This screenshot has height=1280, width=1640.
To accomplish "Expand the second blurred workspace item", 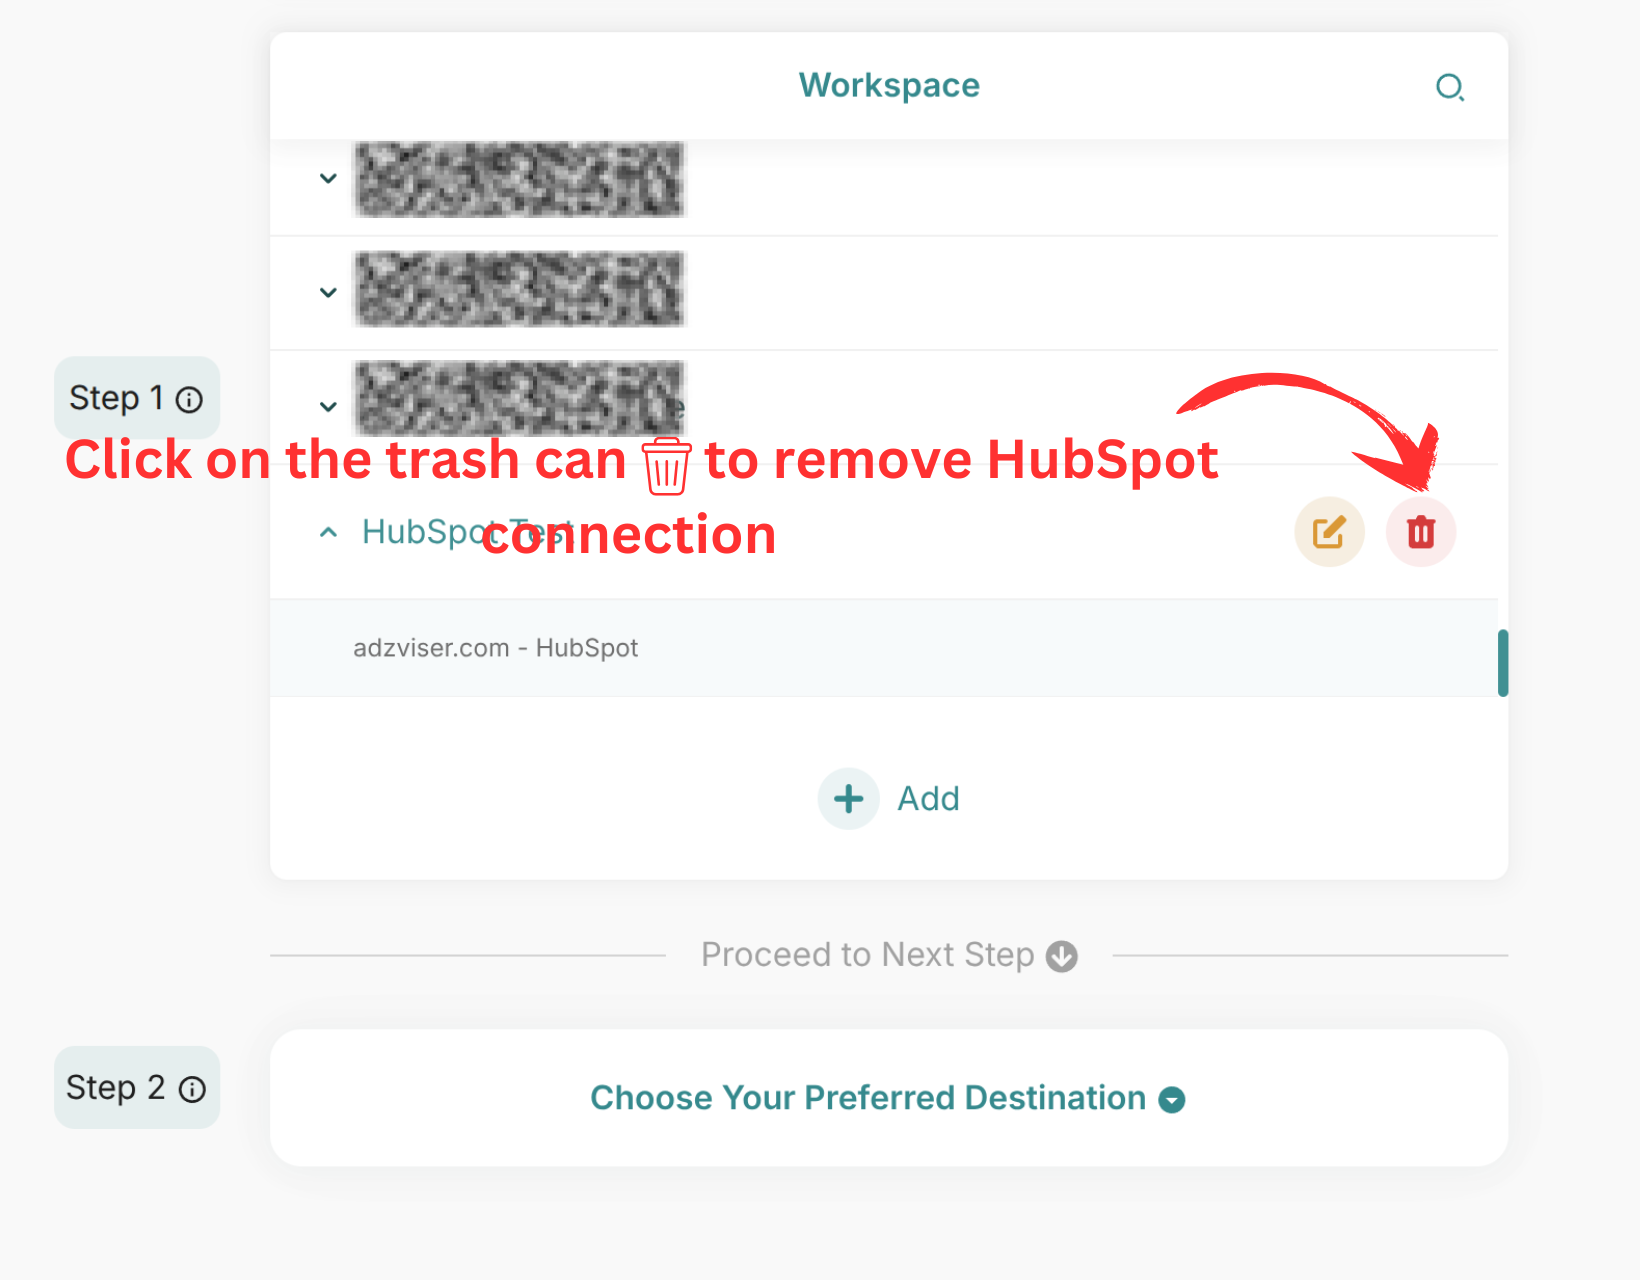I will [327, 292].
